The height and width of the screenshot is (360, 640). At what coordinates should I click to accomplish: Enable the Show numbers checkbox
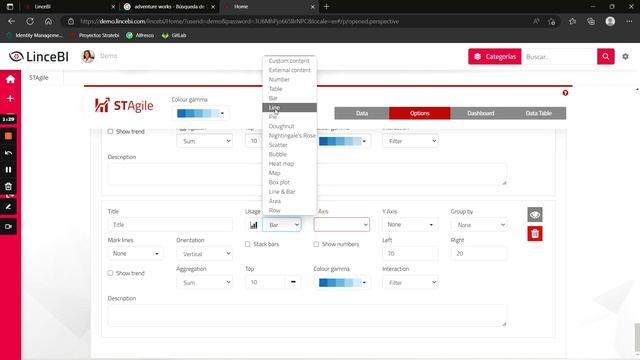316,244
